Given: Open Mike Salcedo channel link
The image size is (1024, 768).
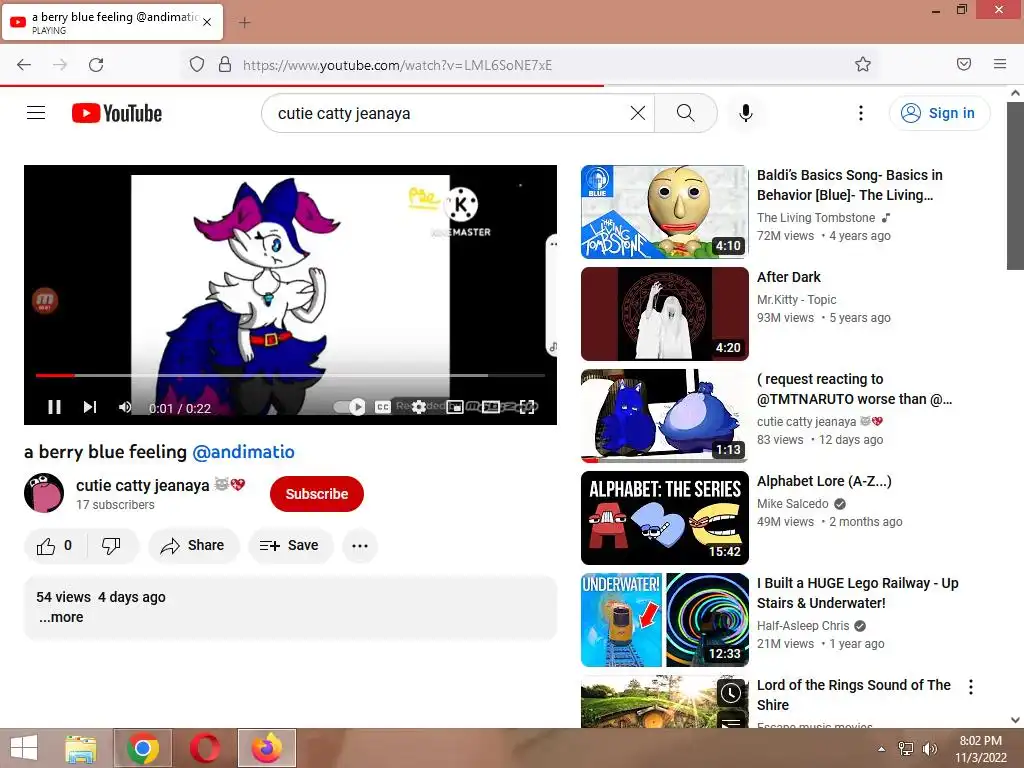Looking at the screenshot, I should click(x=792, y=504).
